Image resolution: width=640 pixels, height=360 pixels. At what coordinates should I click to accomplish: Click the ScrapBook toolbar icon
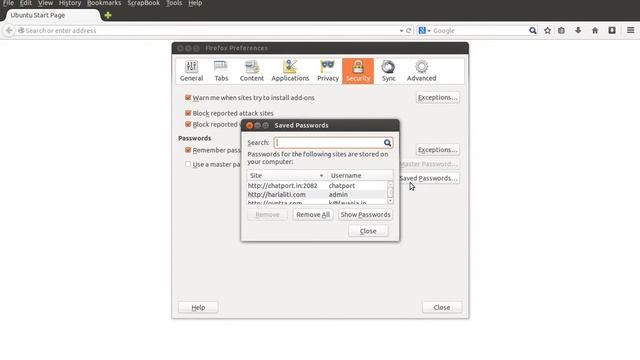(612, 31)
